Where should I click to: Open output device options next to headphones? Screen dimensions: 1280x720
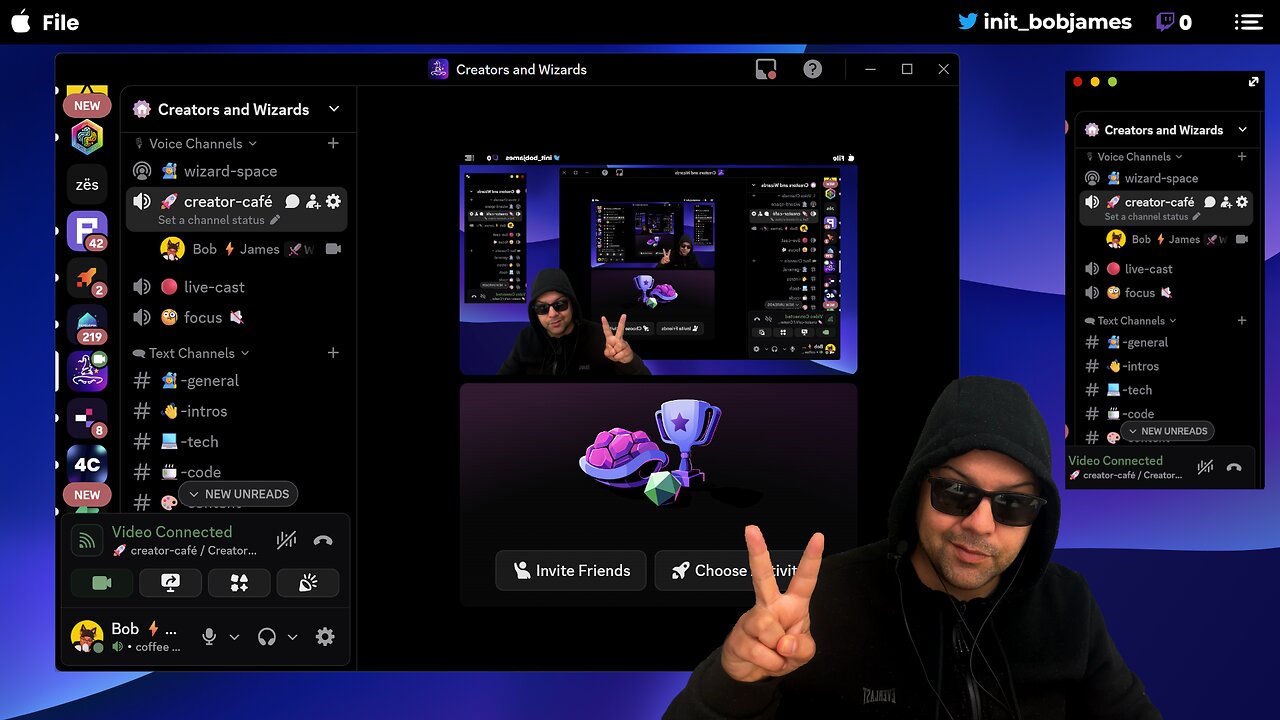click(293, 637)
